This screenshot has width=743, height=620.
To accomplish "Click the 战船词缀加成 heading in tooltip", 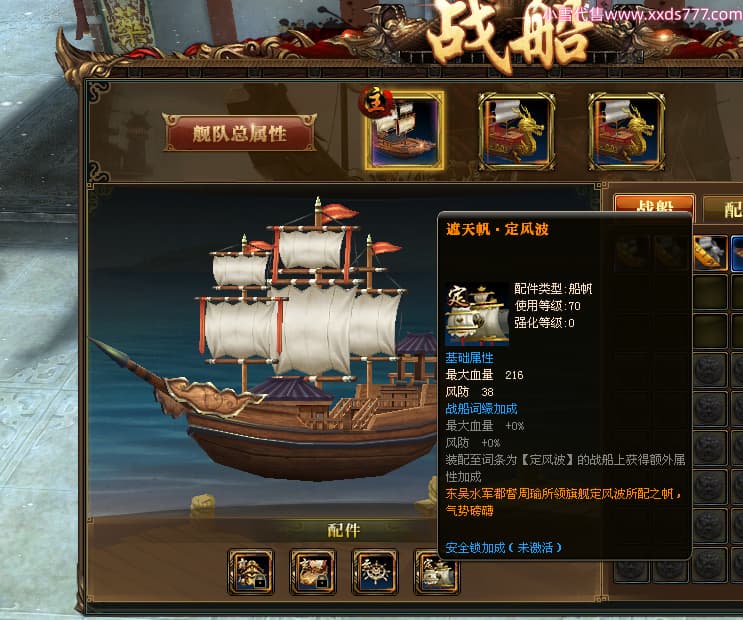I will 481,409.
